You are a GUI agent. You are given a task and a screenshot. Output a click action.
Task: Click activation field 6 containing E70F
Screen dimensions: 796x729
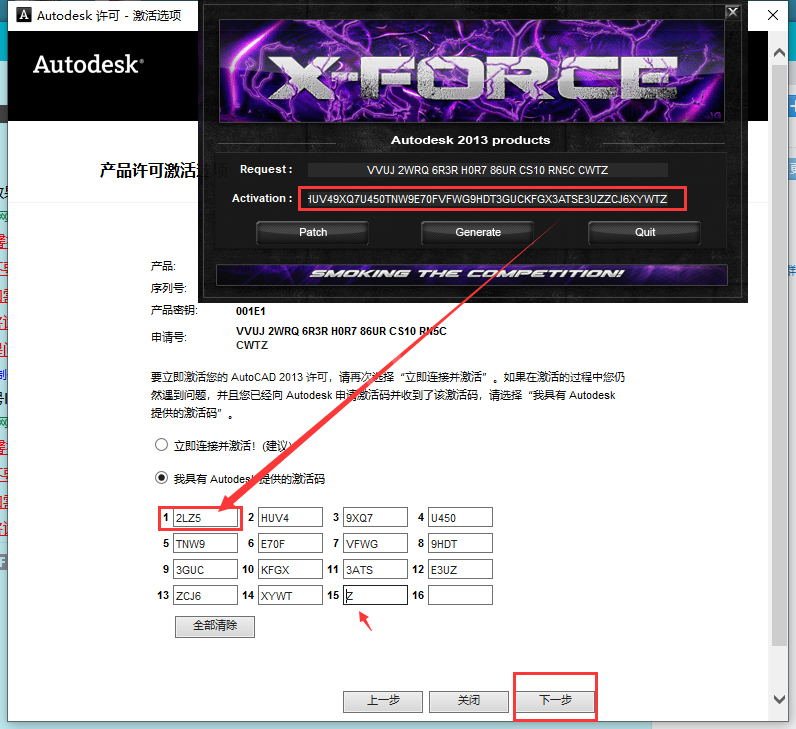290,543
